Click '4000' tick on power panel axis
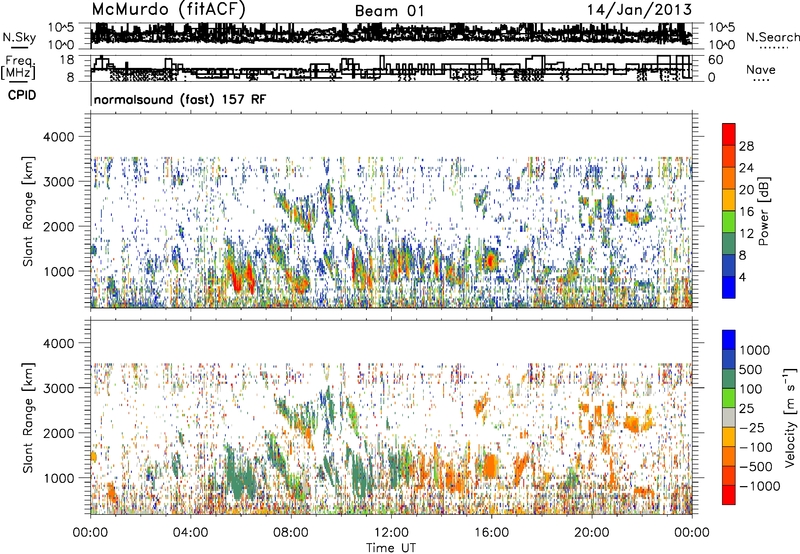The height and width of the screenshot is (554, 800). pos(59,137)
